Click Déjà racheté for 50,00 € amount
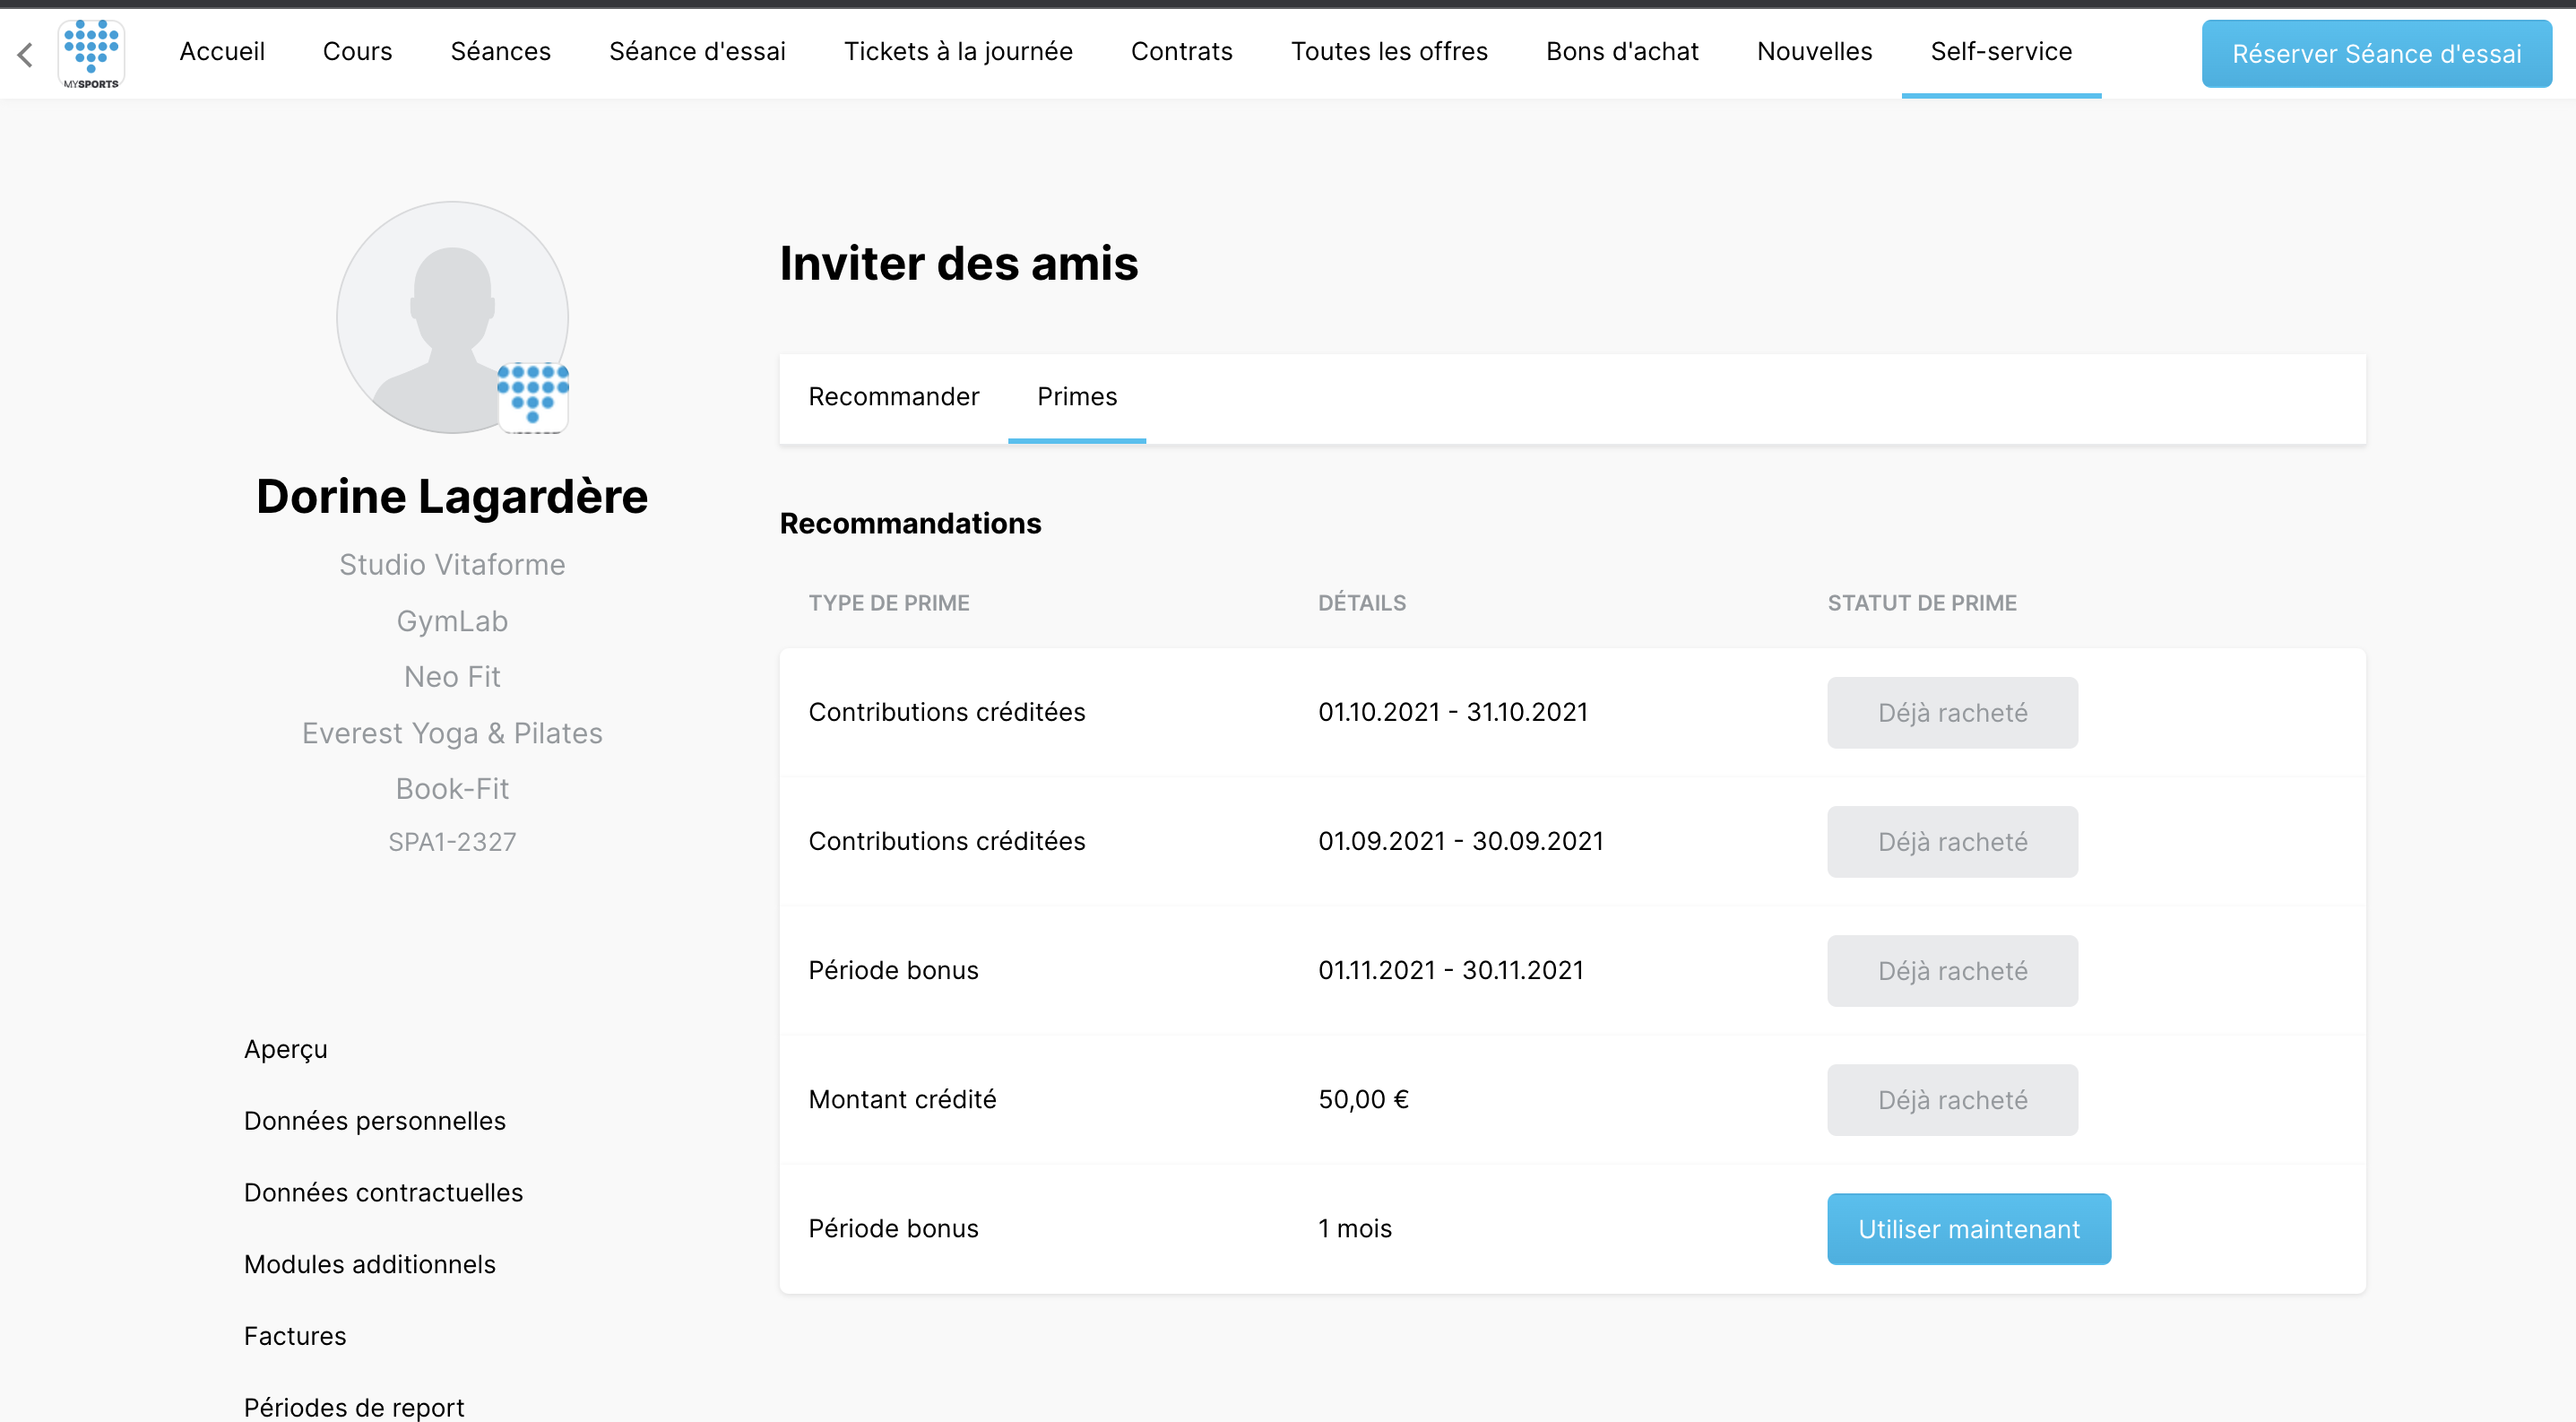 [x=1952, y=1100]
